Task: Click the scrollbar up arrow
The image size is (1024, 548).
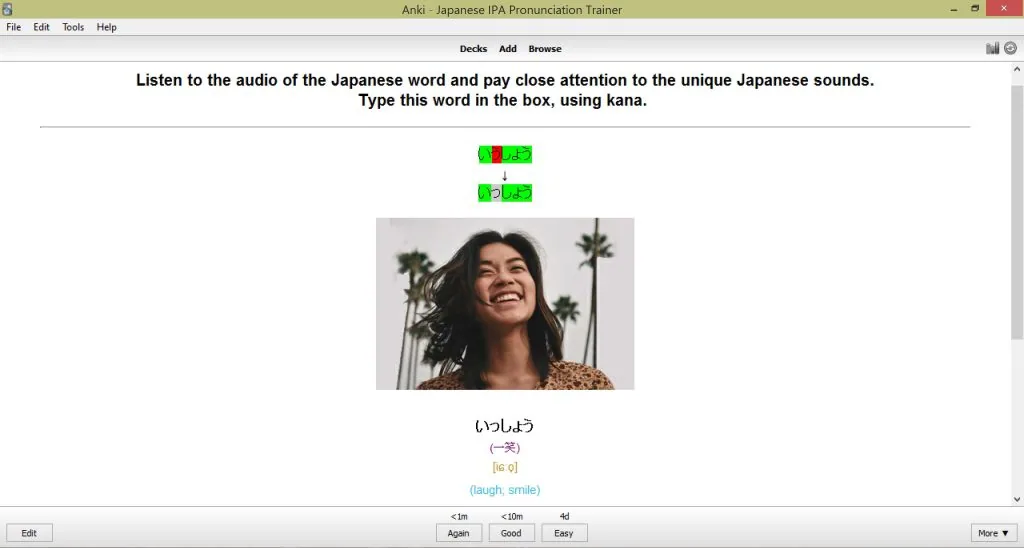Action: pos(1017,69)
